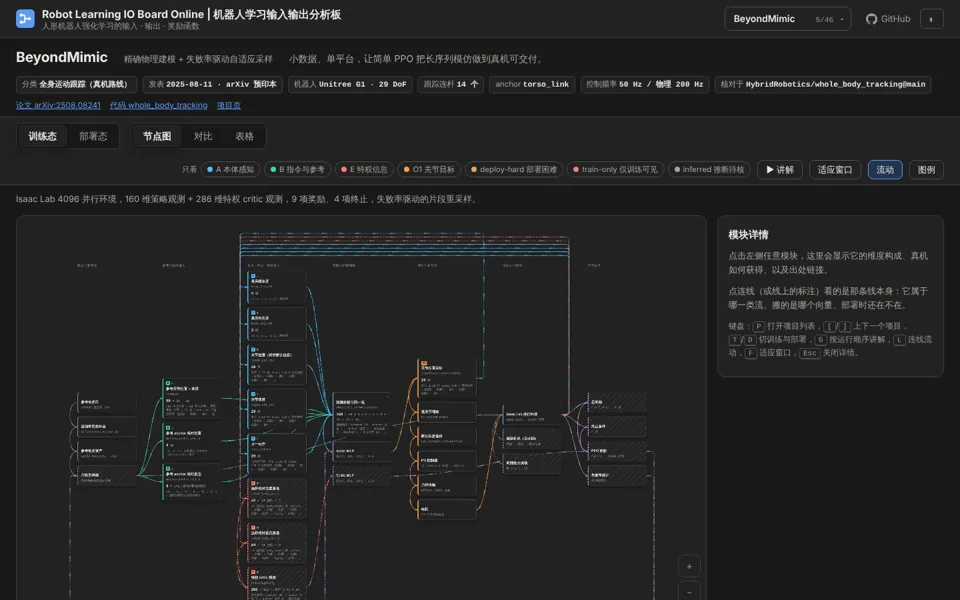Start the 讲解 walkthrough
Viewport: 960px width, 600px height.
tap(779, 170)
